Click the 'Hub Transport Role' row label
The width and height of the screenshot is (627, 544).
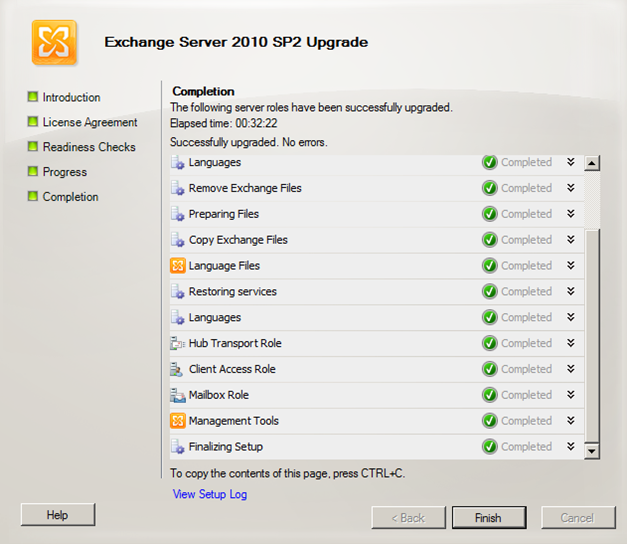coord(235,343)
